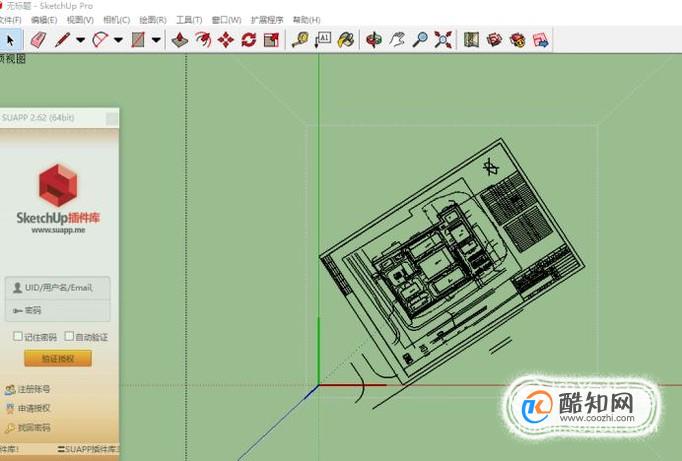The height and width of the screenshot is (461, 682).
Task: Activate the Orbit tool
Action: 374,40
